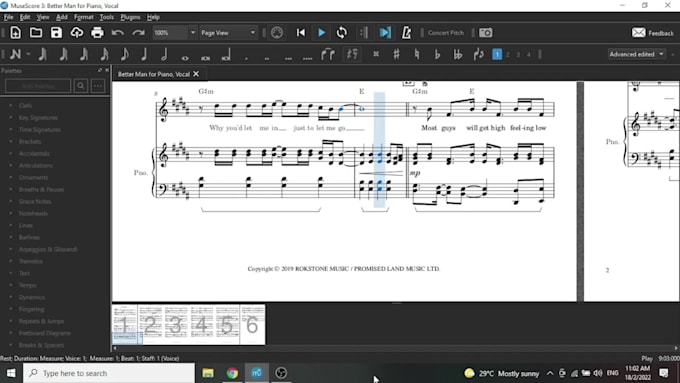Screen dimensions: 680x383
Task: Open the Page View dropdown
Action: coord(228,33)
